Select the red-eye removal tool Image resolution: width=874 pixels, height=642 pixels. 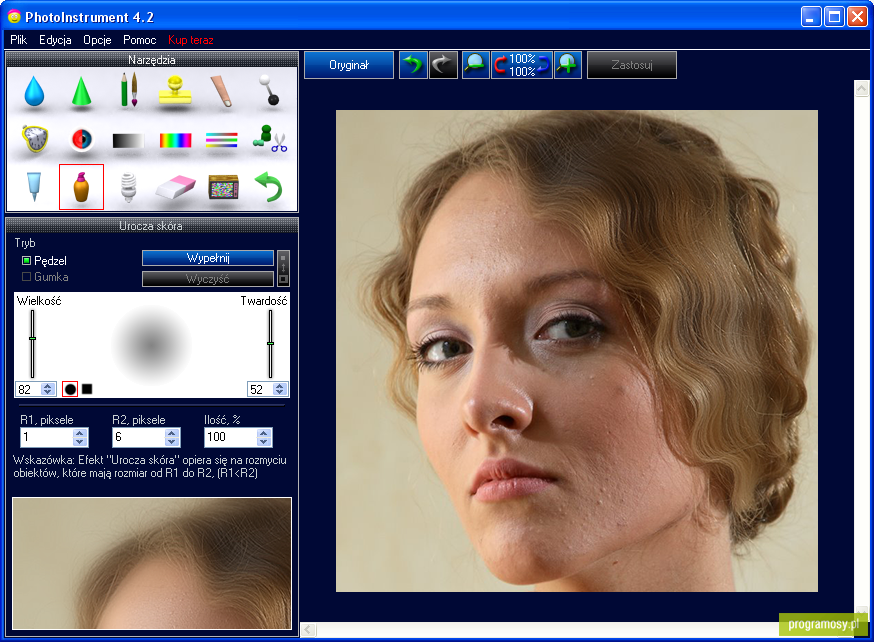click(81, 139)
